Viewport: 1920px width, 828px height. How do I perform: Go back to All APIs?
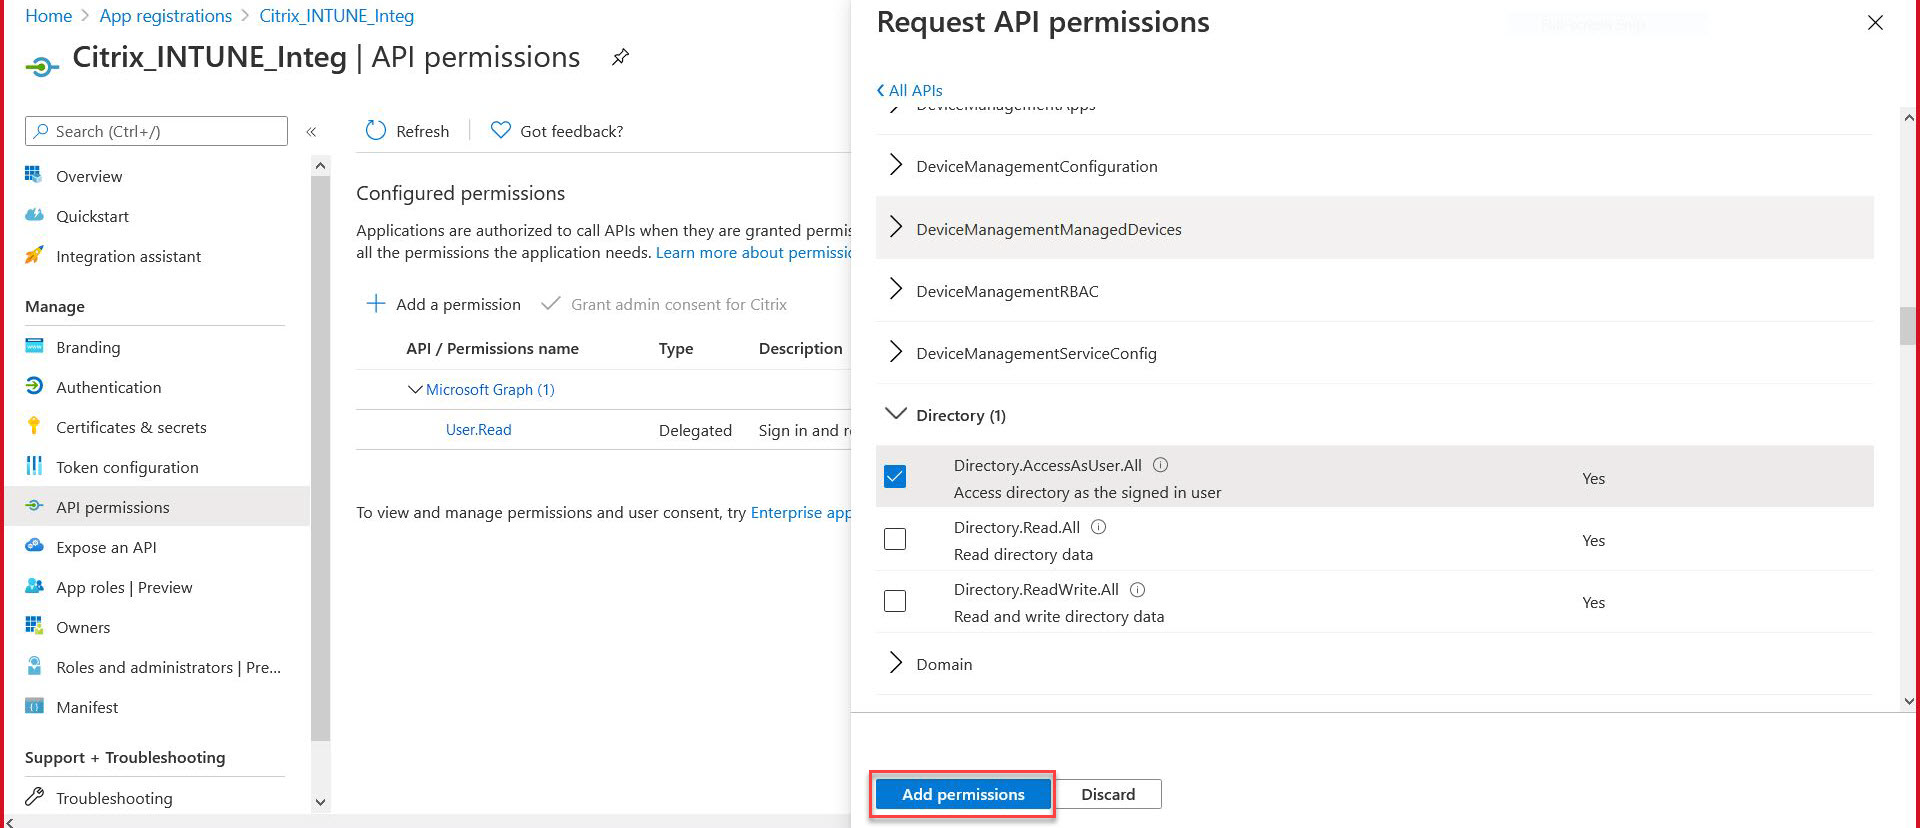click(910, 90)
